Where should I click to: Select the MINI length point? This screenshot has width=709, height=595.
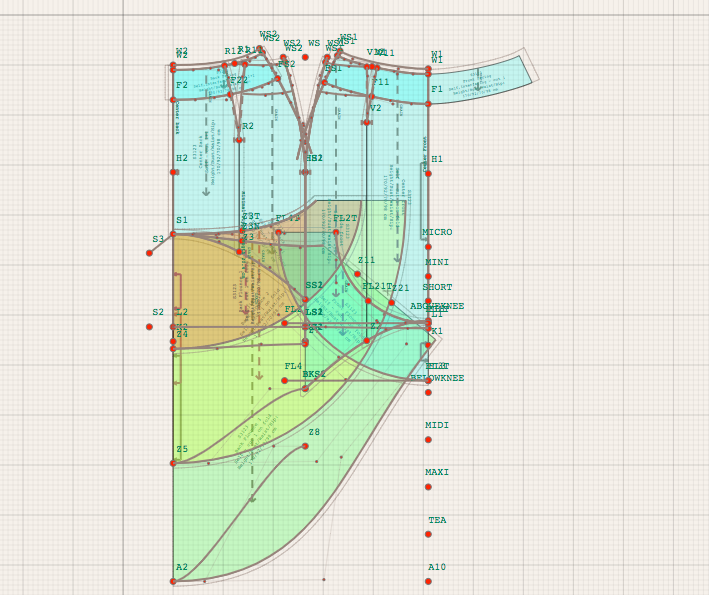click(x=428, y=276)
